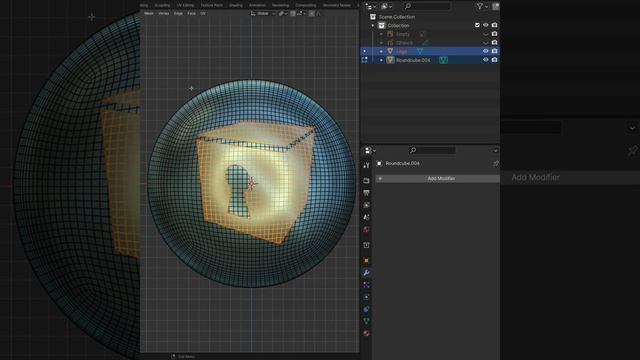Switch to the Shading workspace tab
Image resolution: width=640 pixels, height=360 pixels.
point(236,5)
